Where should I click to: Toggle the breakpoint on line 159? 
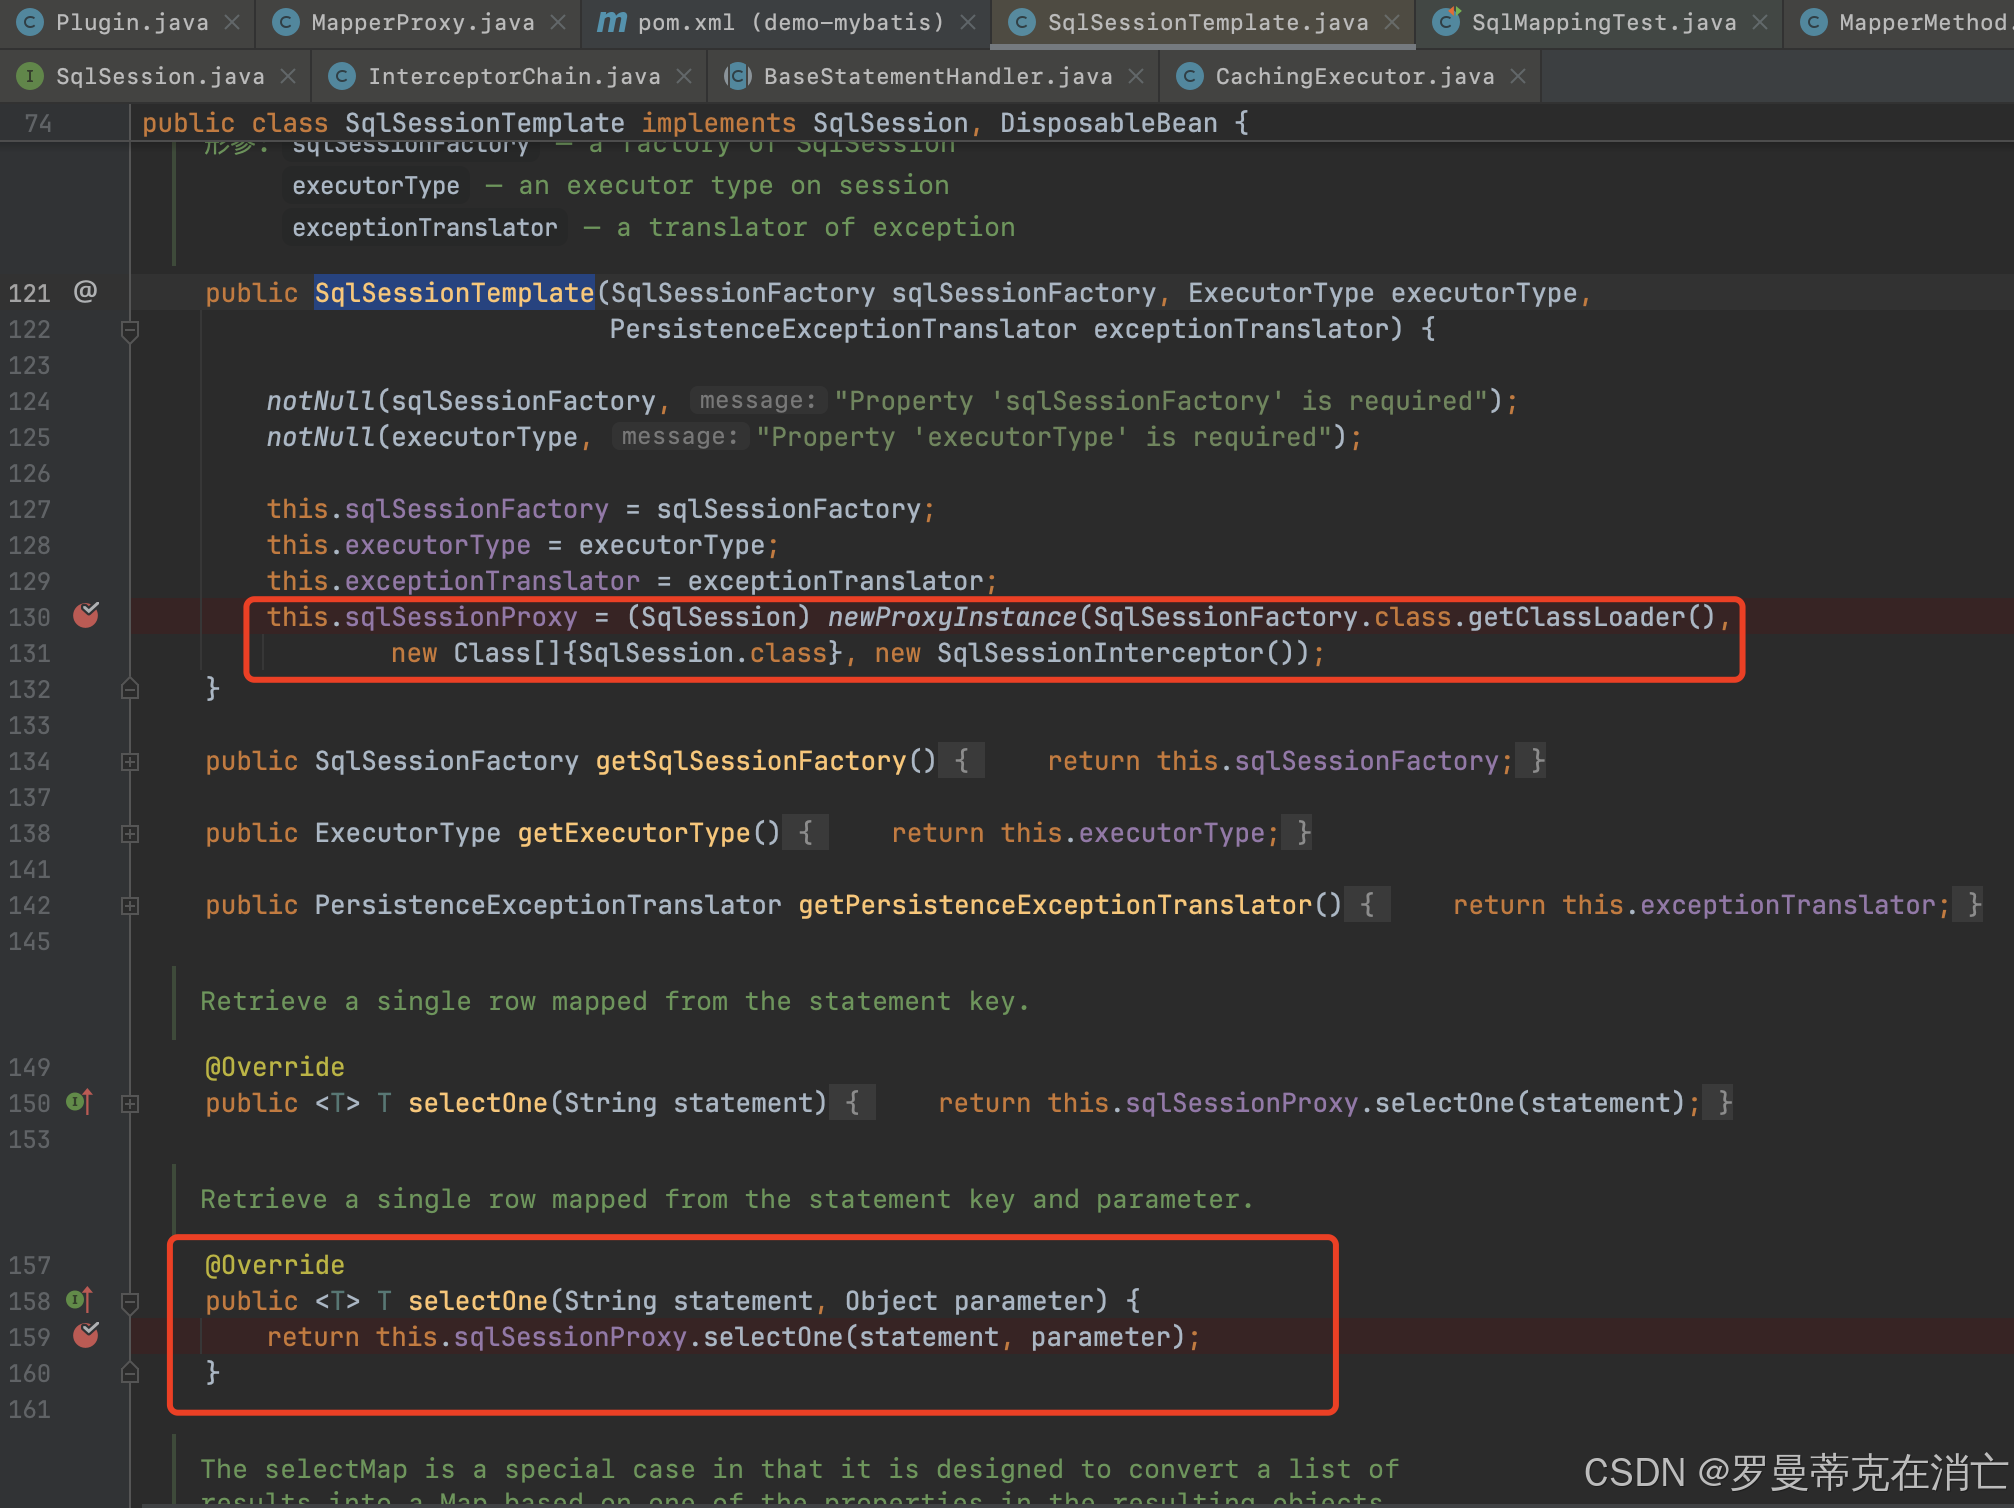coord(86,1335)
